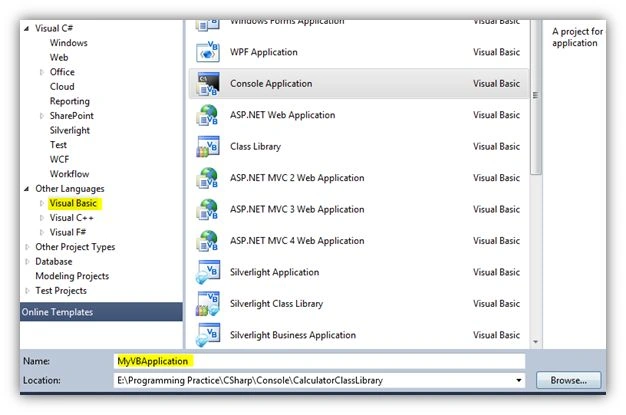Expand the Visual C++ node arrow

[42, 218]
